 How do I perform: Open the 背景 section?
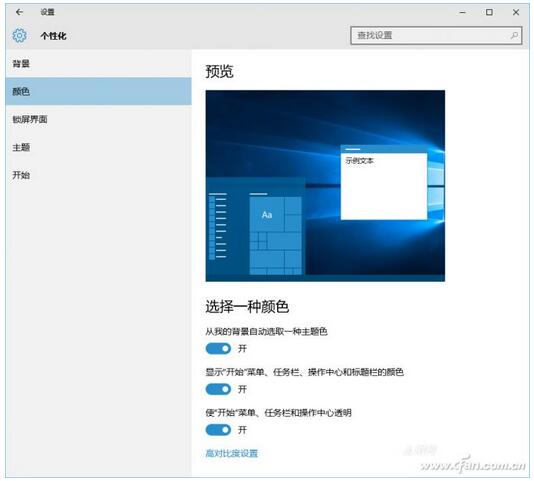[98, 63]
